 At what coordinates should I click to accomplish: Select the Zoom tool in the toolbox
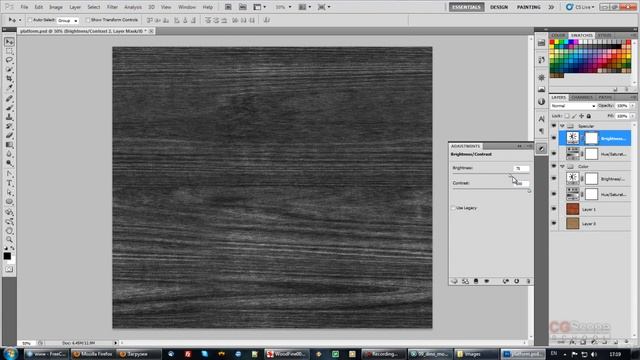[9, 240]
